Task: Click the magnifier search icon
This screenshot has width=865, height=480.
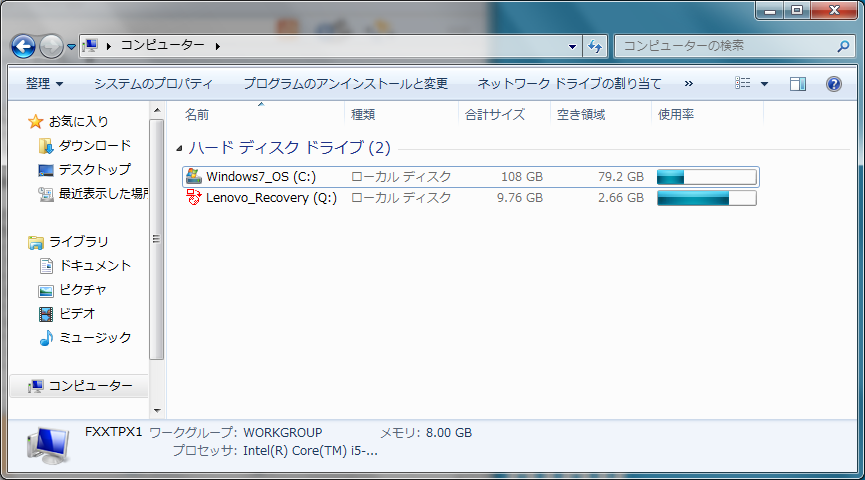Action: [x=843, y=46]
